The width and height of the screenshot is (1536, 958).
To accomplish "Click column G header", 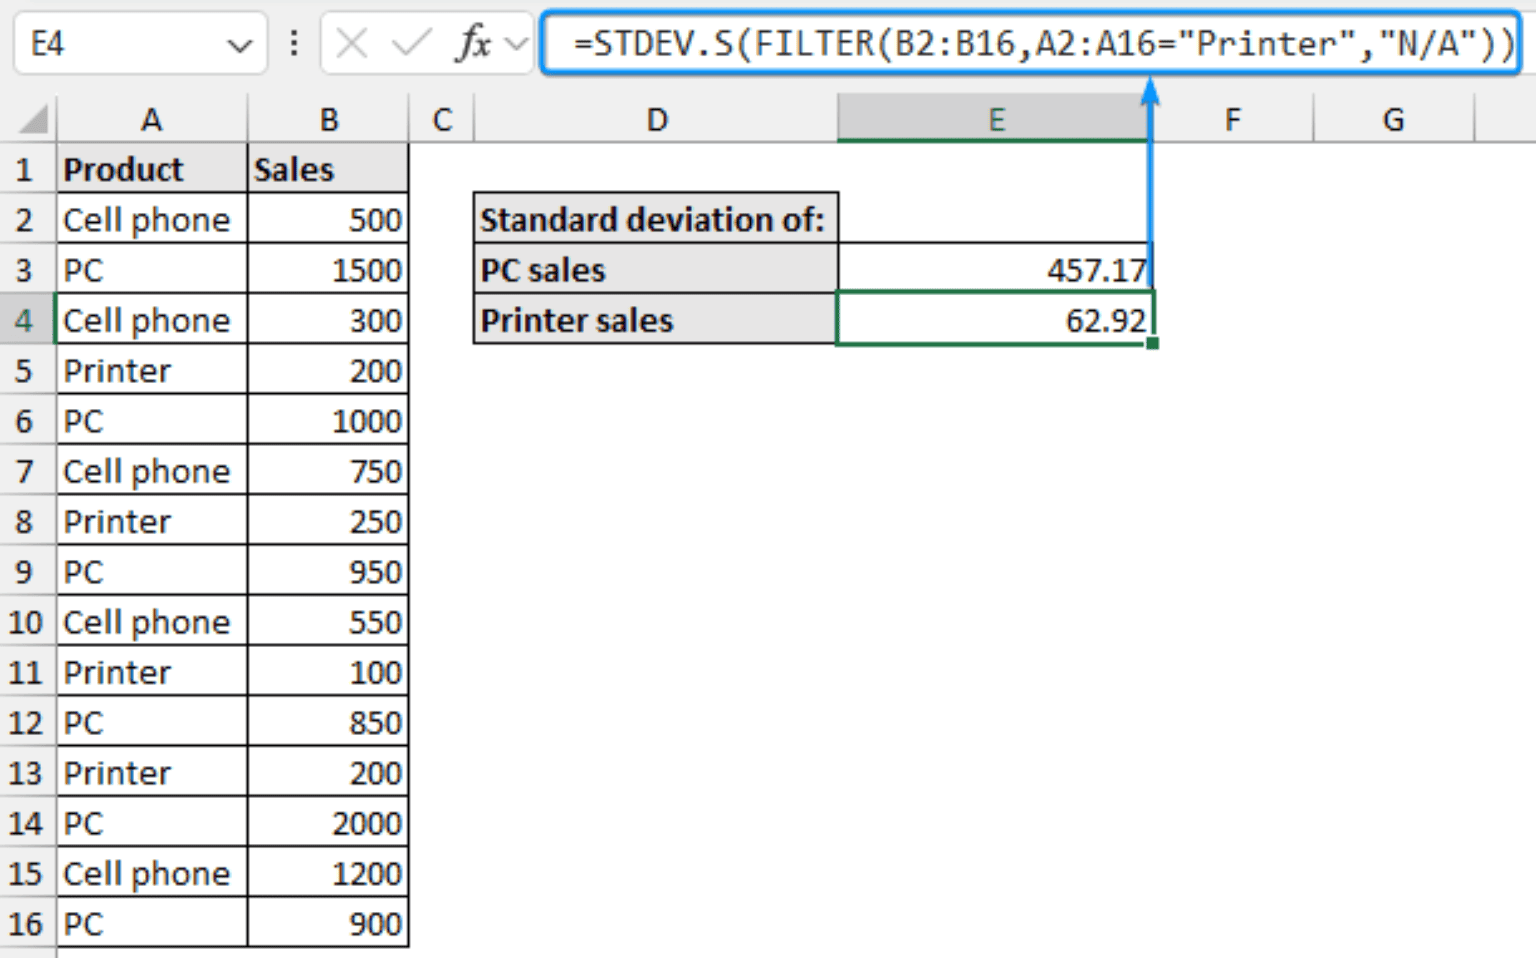I will click(x=1393, y=119).
